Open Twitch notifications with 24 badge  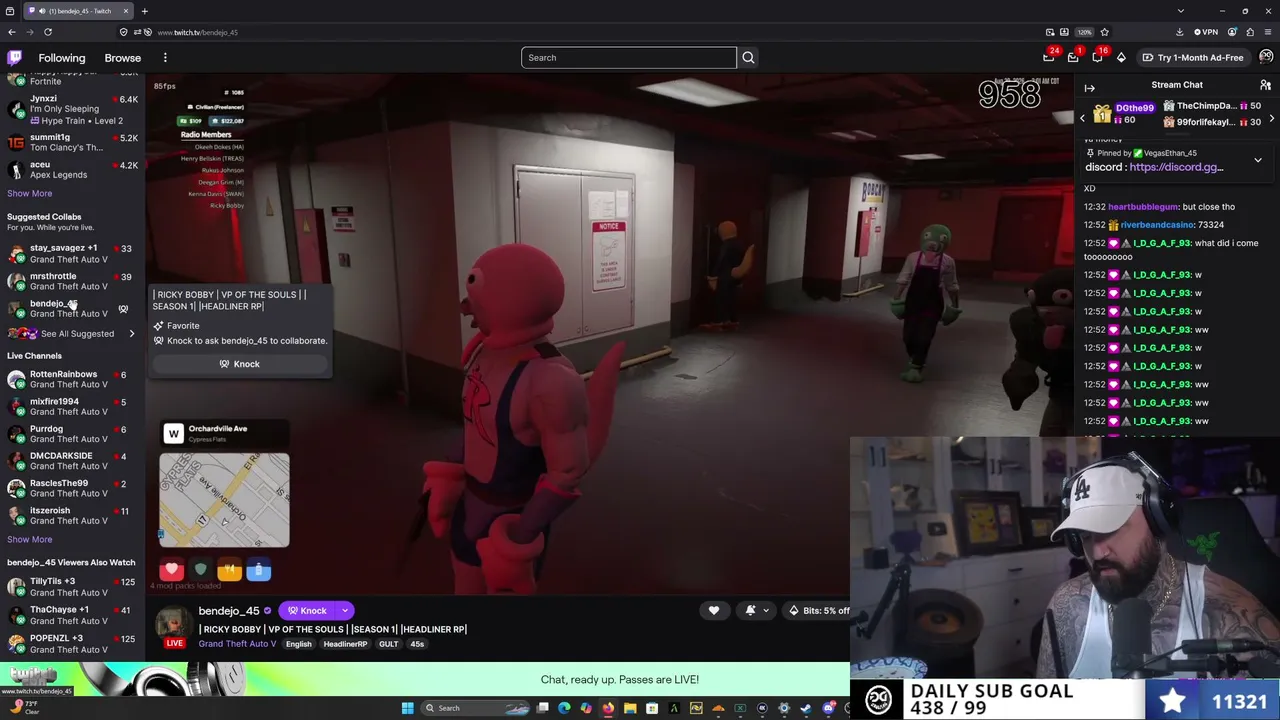(1049, 58)
